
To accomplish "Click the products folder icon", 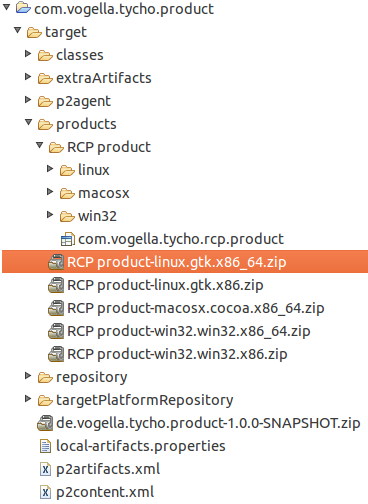I will pyautogui.click(x=45, y=124).
